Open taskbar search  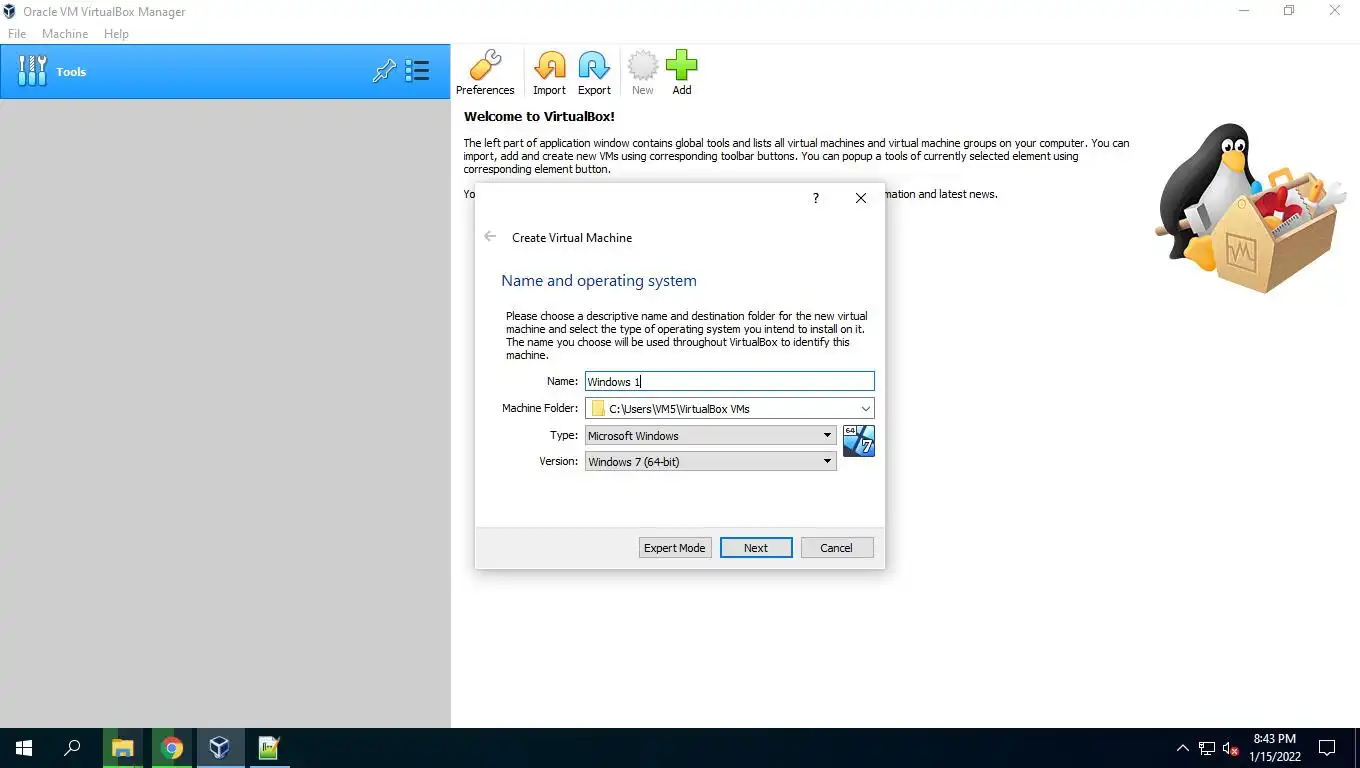[72, 748]
